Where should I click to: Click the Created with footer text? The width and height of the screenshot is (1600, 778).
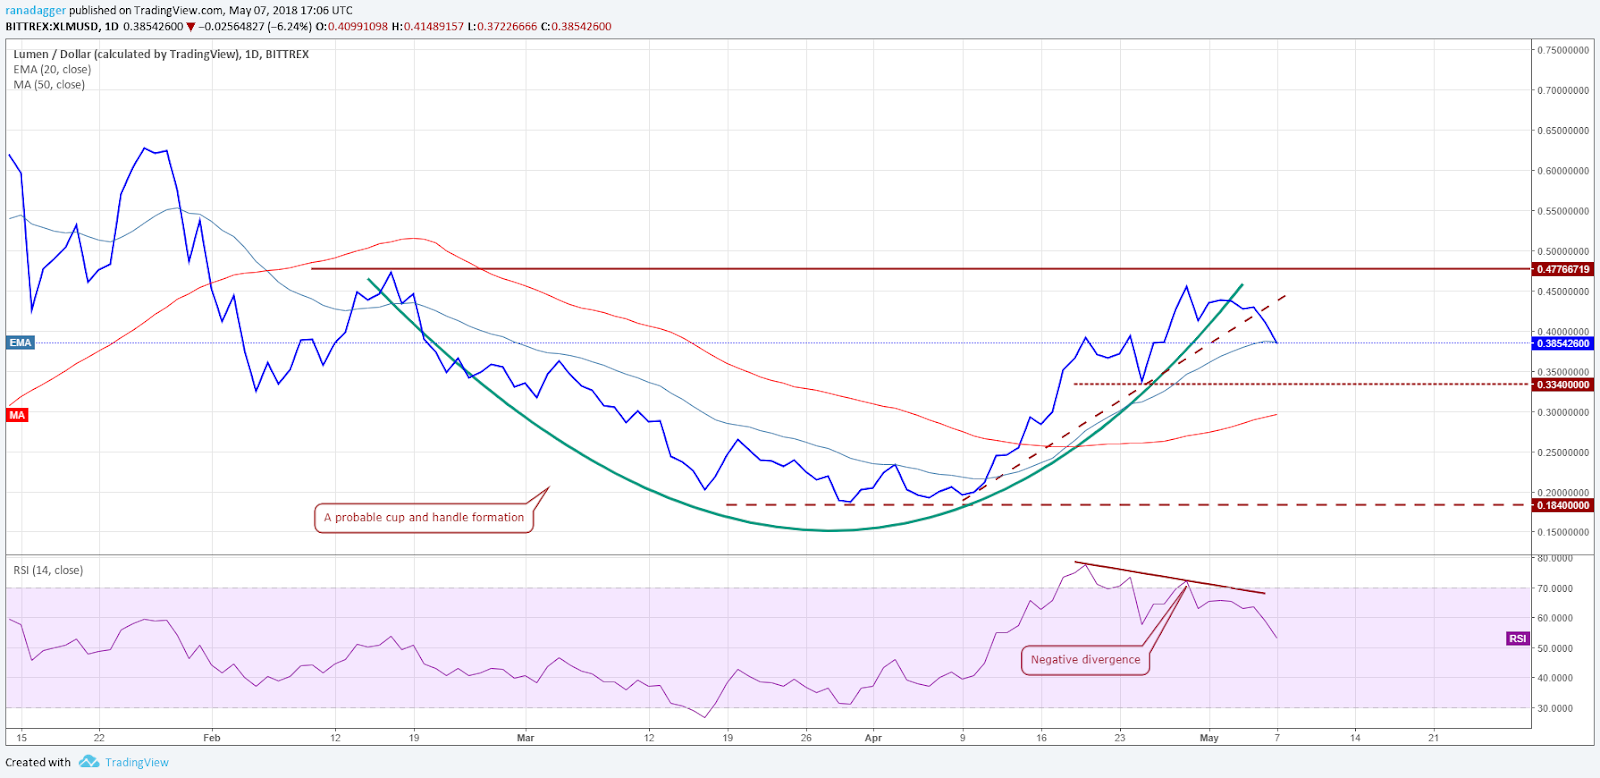[38, 762]
